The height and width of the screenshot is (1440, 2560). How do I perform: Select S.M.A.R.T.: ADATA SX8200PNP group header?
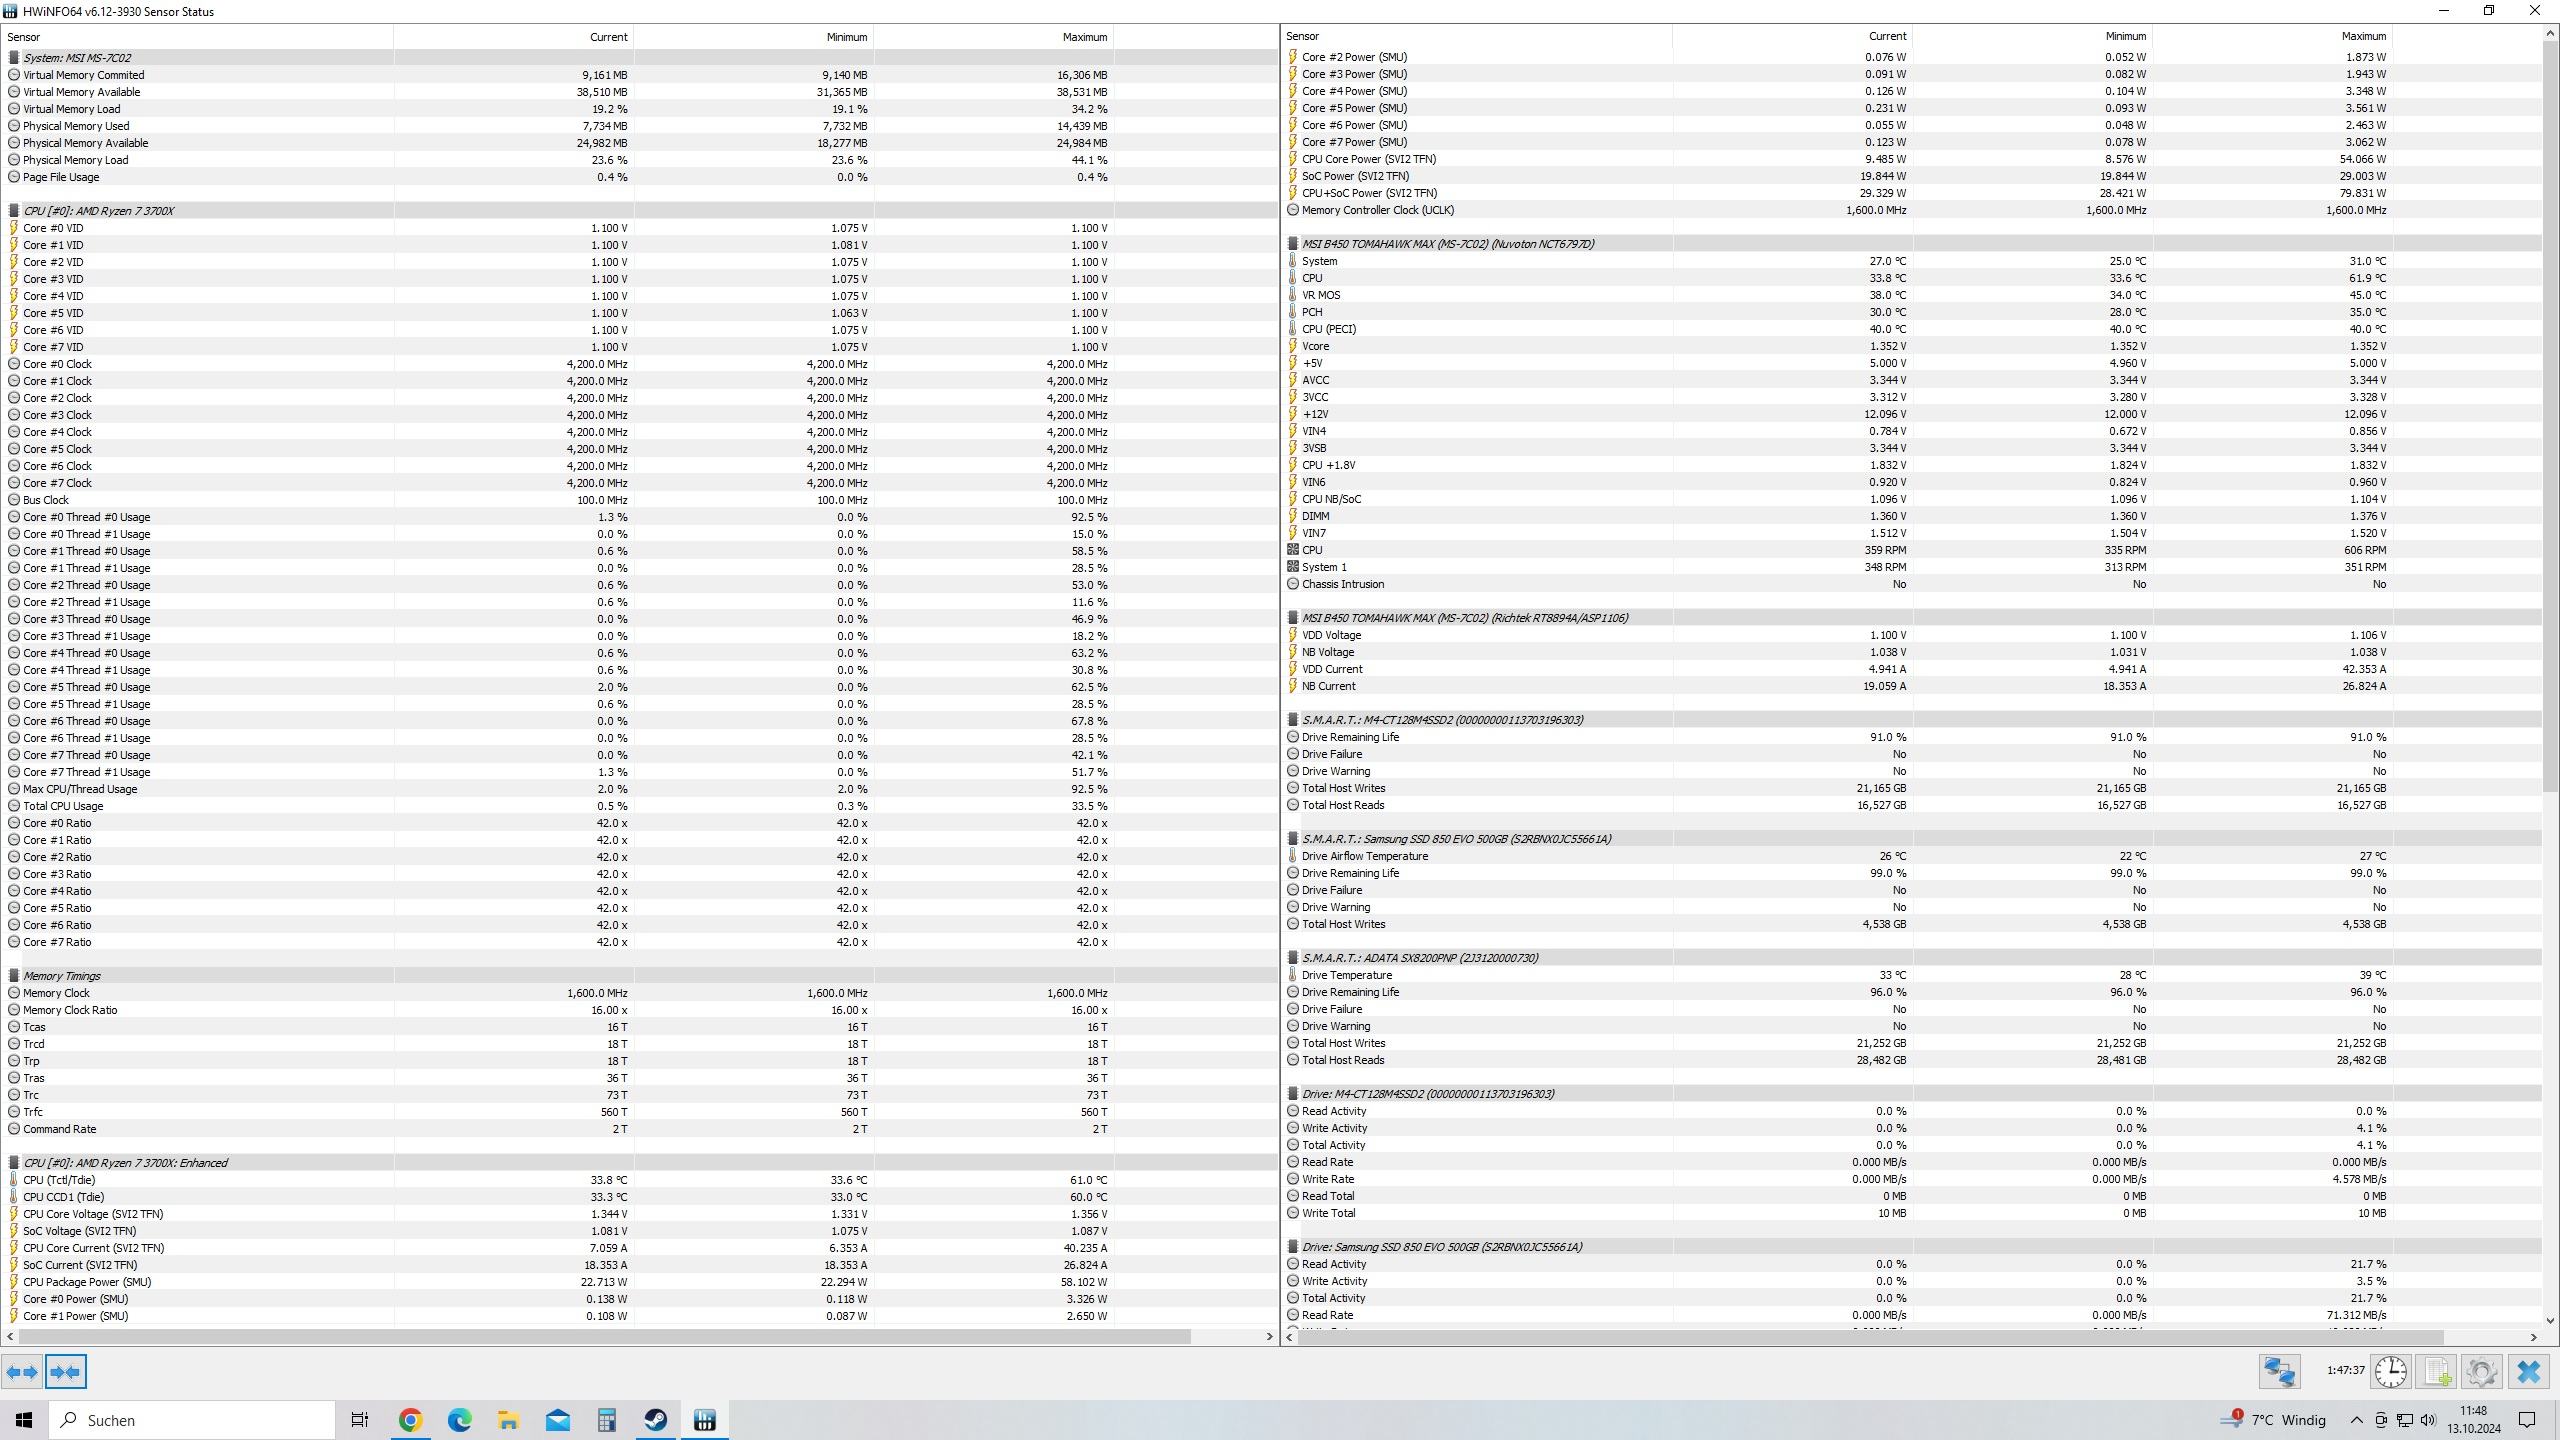pos(1912,958)
